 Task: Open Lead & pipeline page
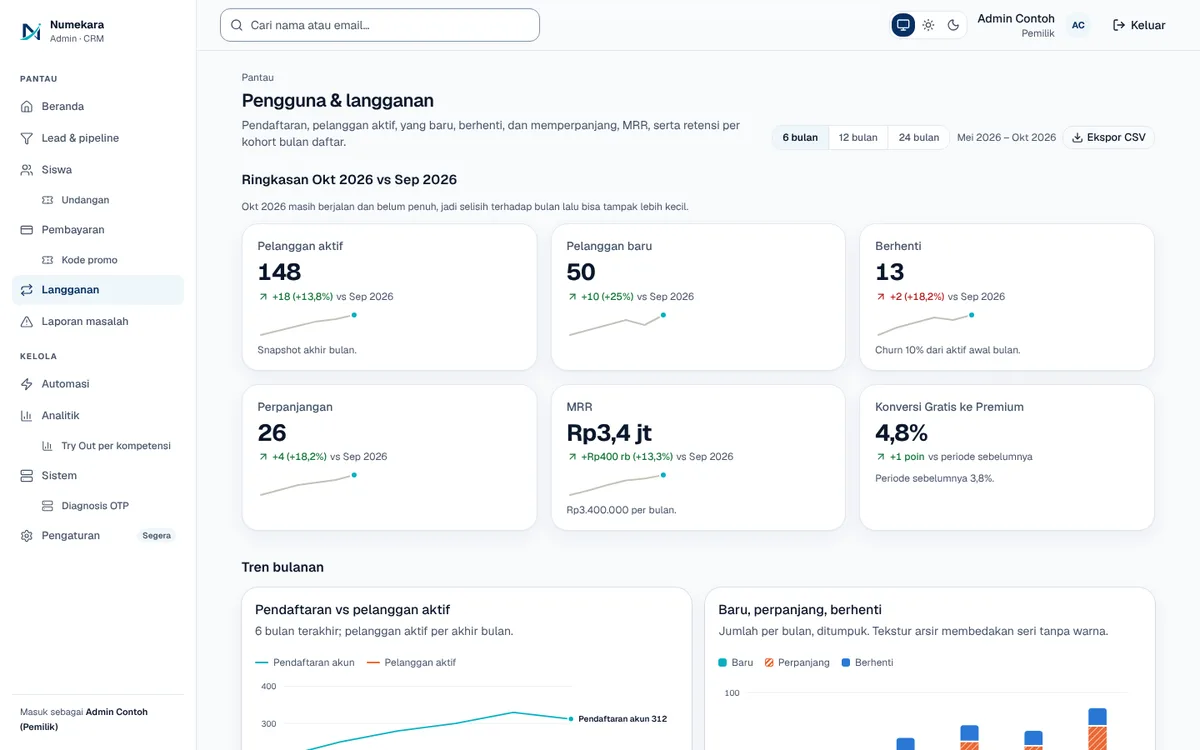coord(98,138)
